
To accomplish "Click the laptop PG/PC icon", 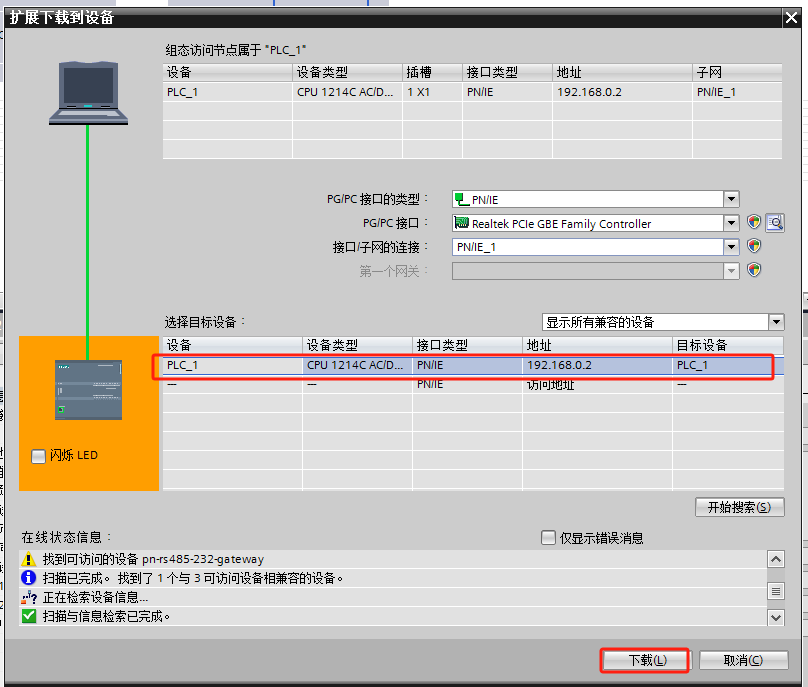I will tap(88, 93).
